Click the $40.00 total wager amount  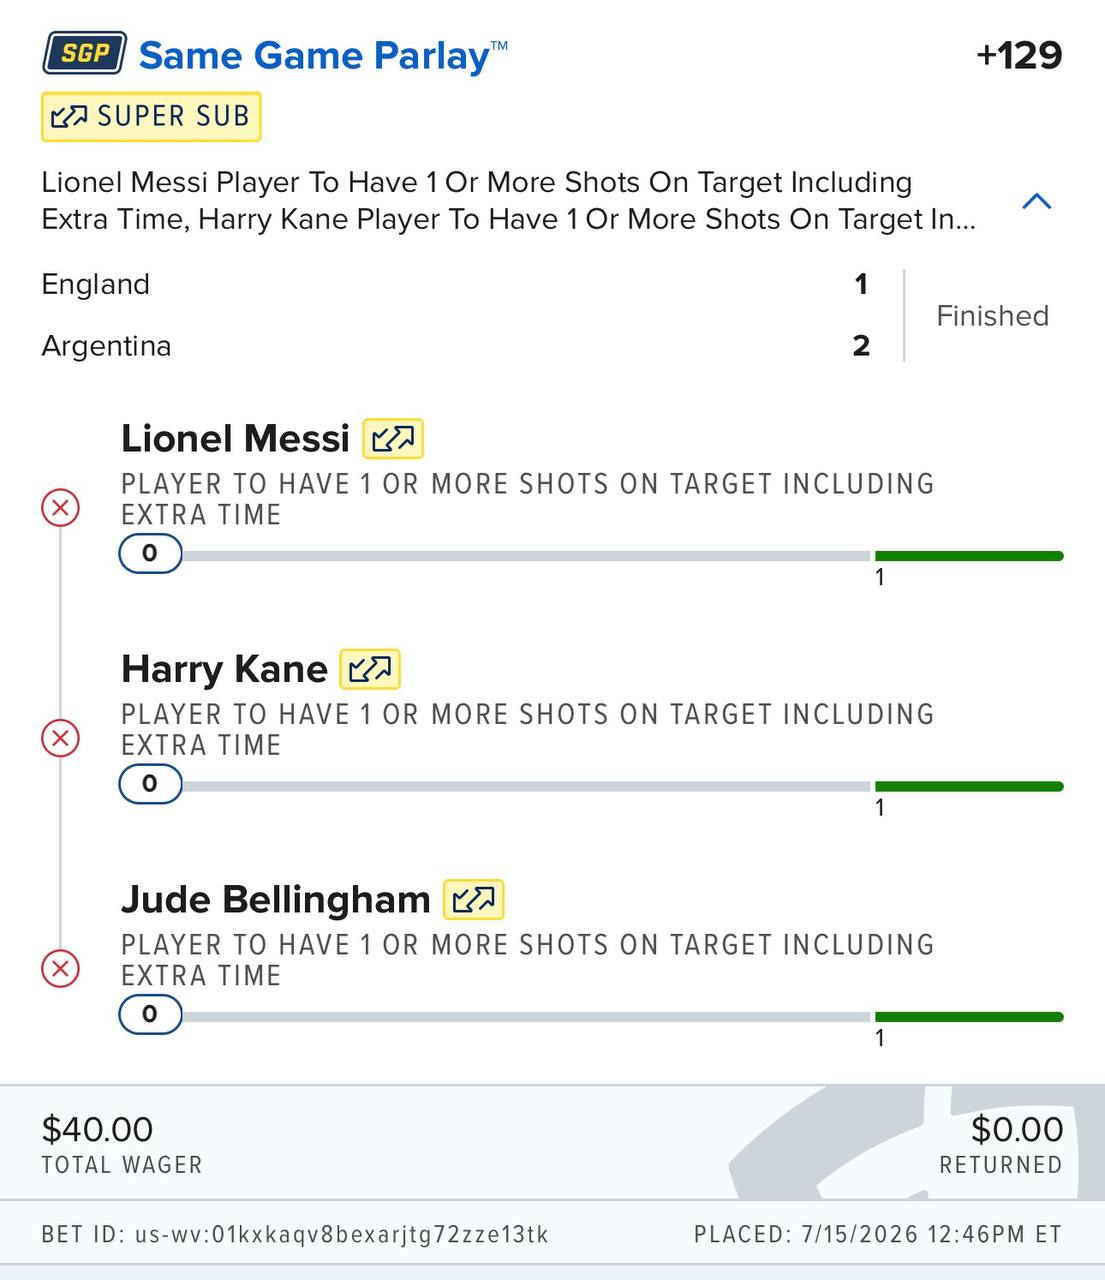[97, 1129]
